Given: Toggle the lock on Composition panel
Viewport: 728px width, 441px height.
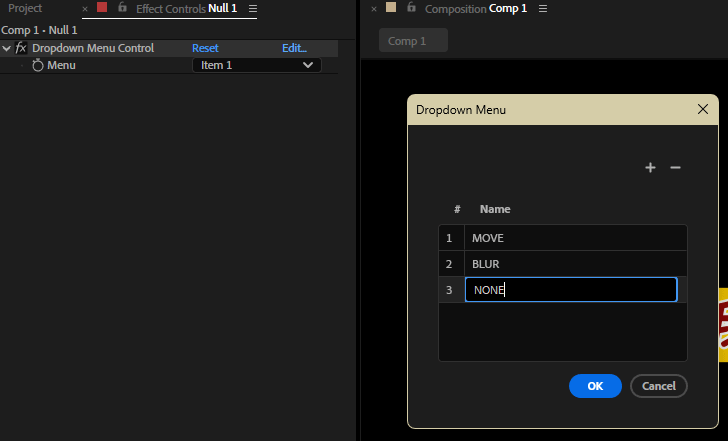Looking at the screenshot, I should coord(411,8).
